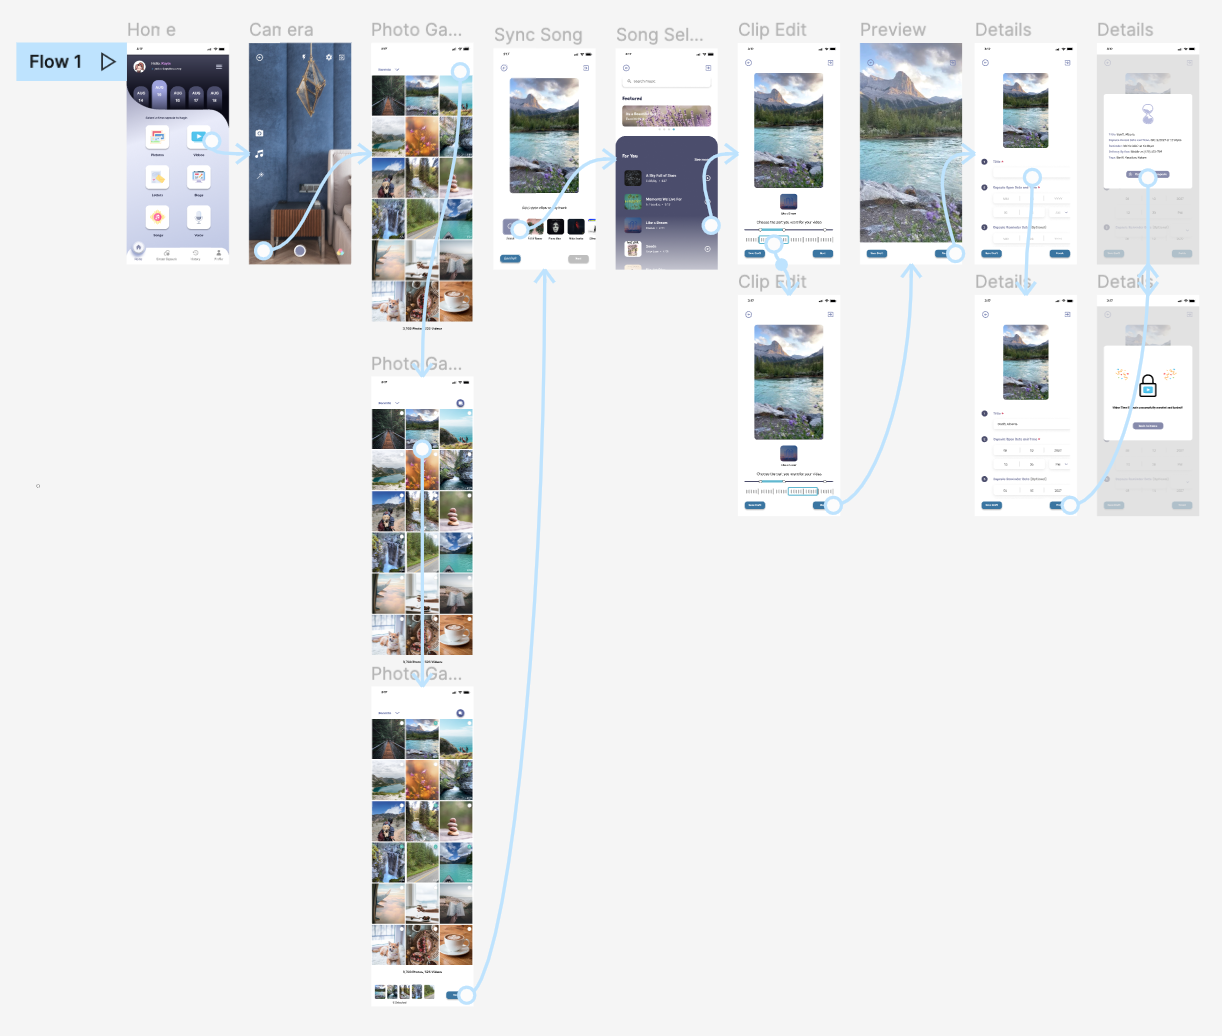Tap the Pictures icon on Home frame
This screenshot has width=1222, height=1036.
pyautogui.click(x=157, y=137)
